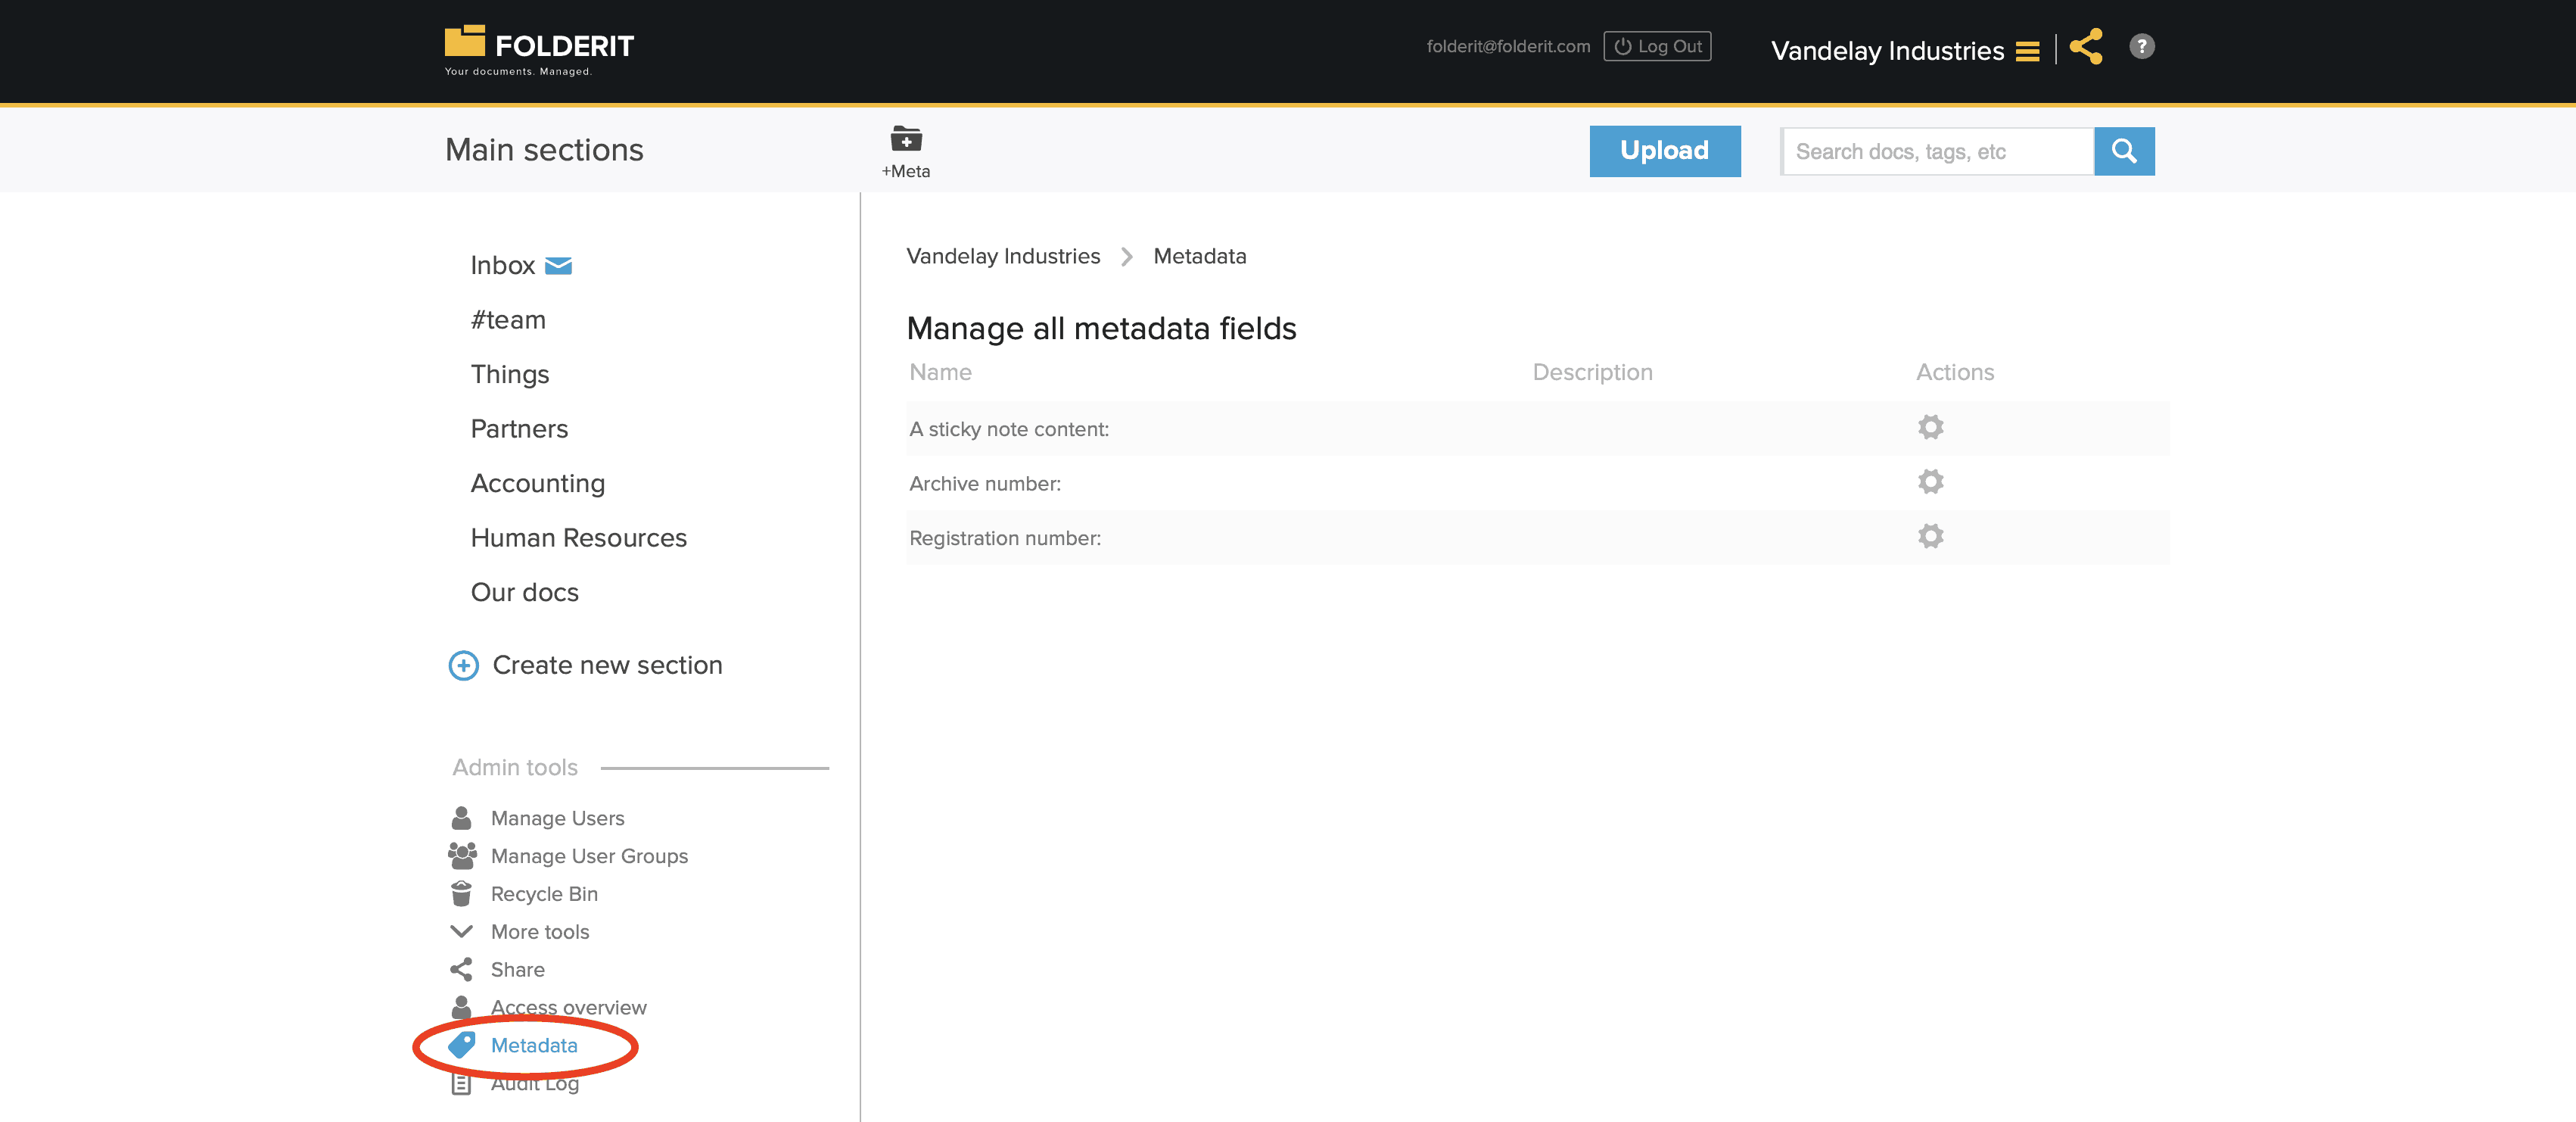The height and width of the screenshot is (1122, 2576).
Task: Click the Manage User Groups icon
Action: 462,856
